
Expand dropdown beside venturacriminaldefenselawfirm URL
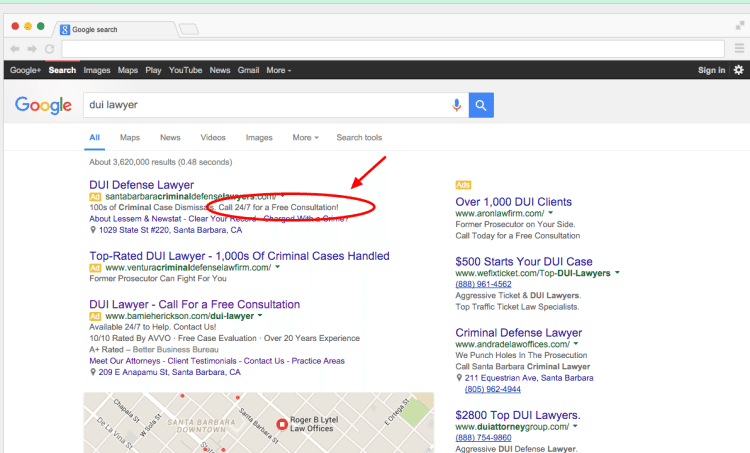pyautogui.click(x=277, y=267)
